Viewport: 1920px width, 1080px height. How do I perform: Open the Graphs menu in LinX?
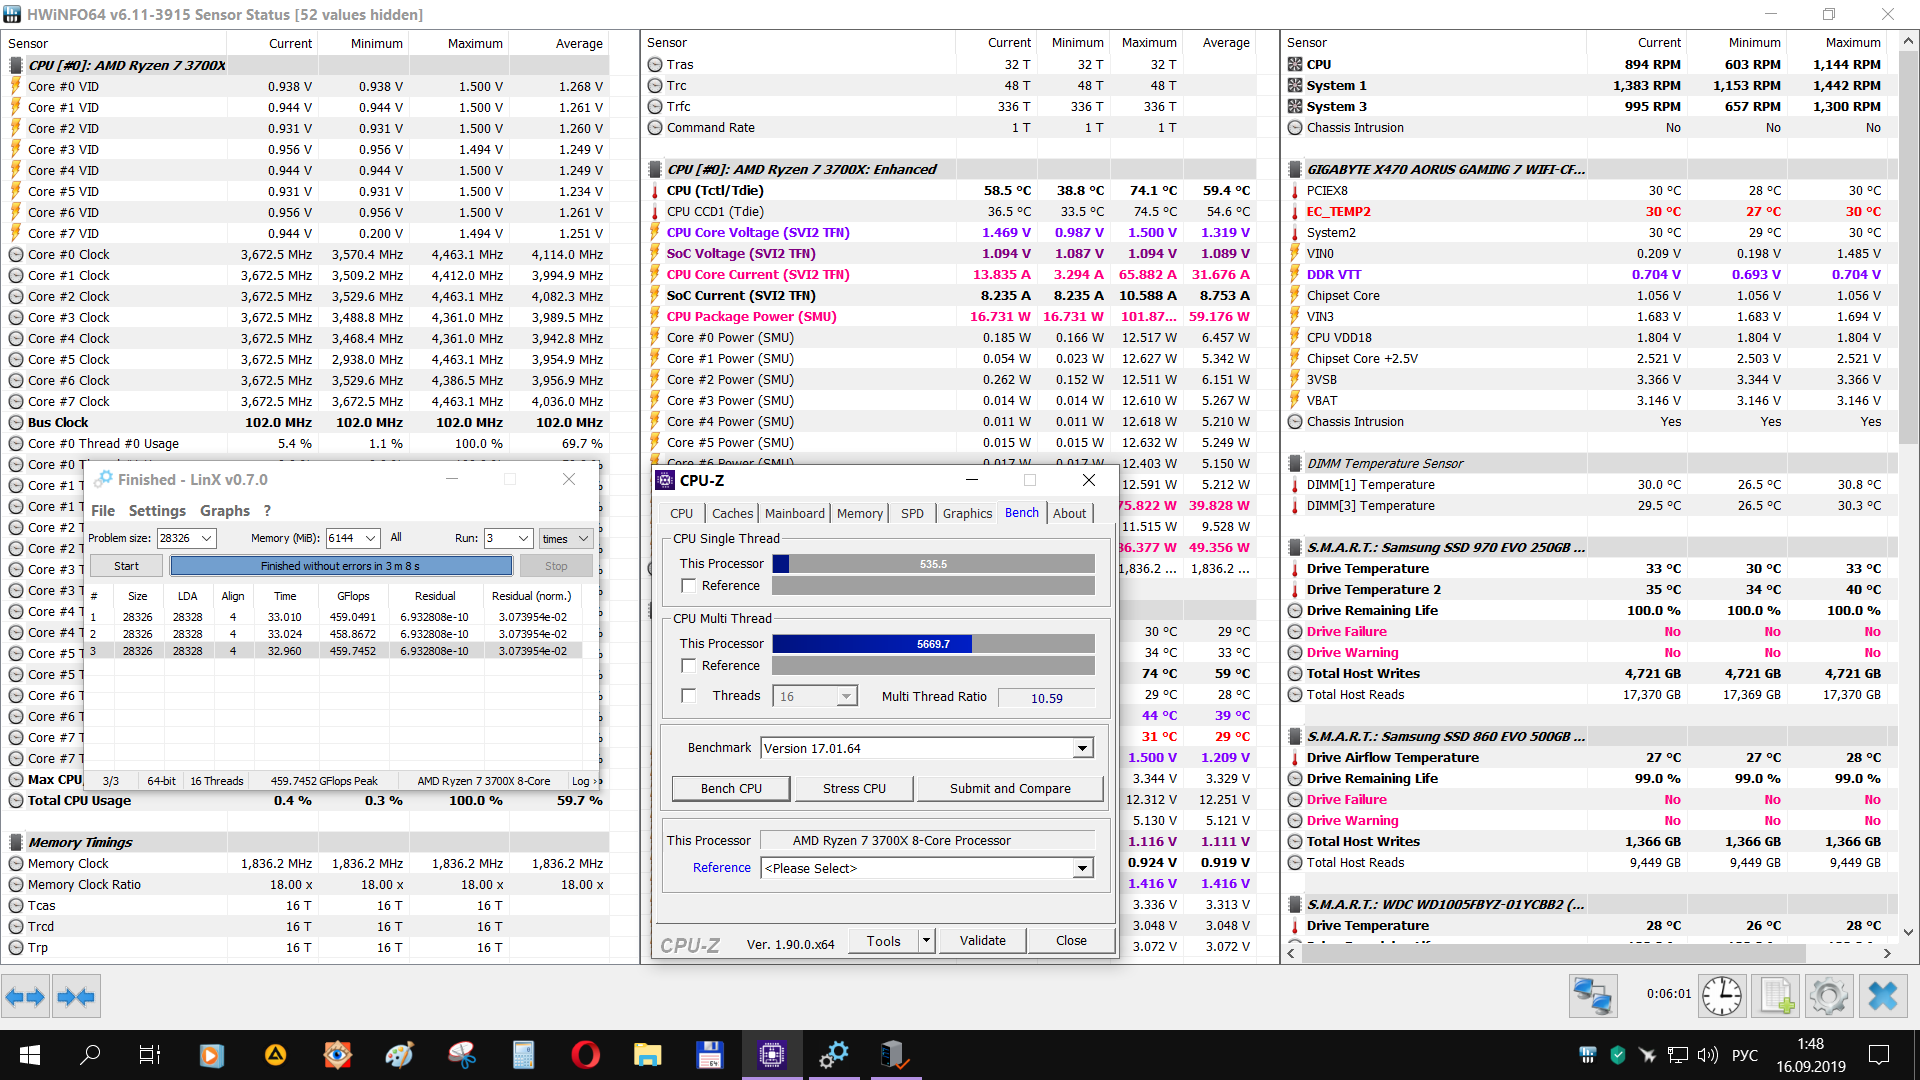[224, 511]
